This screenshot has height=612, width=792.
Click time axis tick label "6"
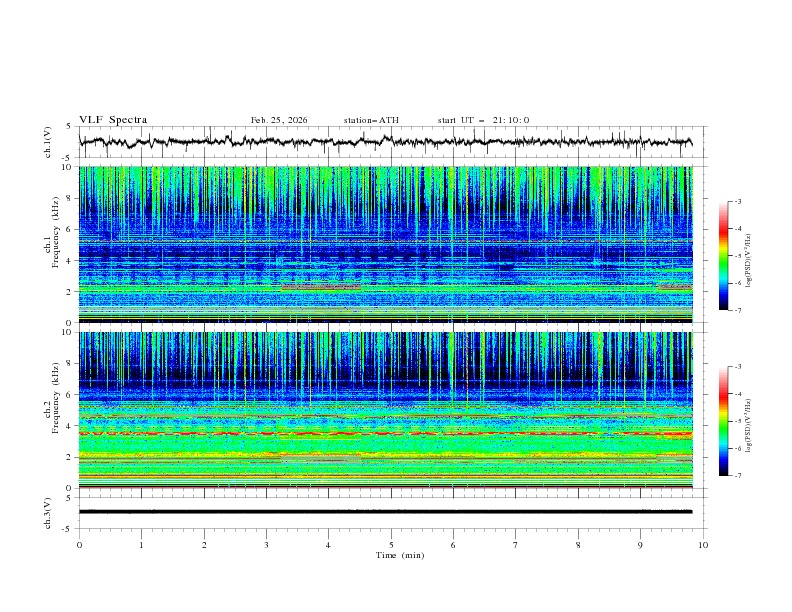pyautogui.click(x=453, y=545)
